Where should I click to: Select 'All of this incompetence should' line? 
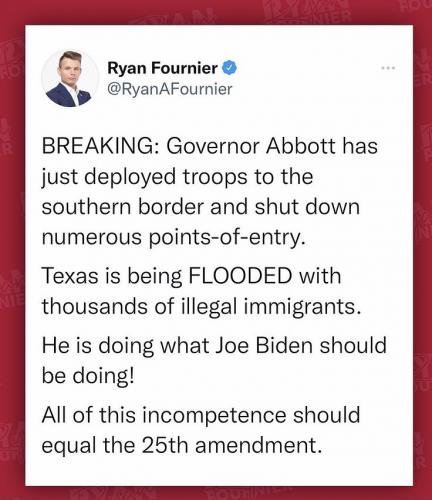coord(201,415)
